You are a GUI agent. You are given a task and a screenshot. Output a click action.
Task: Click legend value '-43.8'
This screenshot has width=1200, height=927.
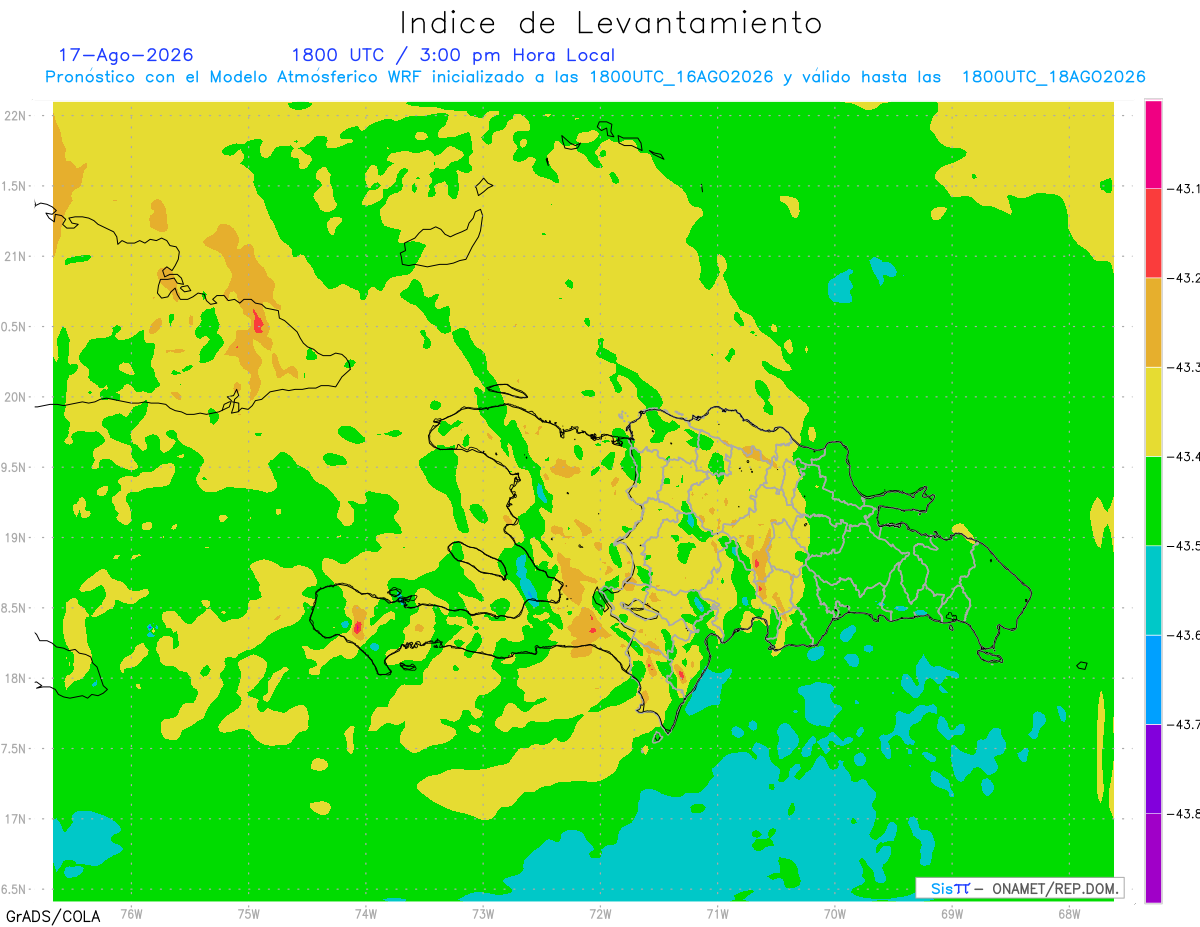(x=1183, y=813)
